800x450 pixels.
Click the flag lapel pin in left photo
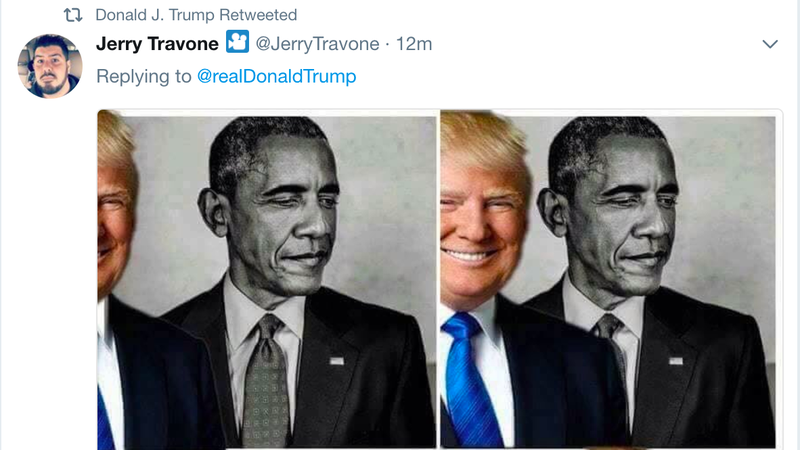[x=337, y=361]
